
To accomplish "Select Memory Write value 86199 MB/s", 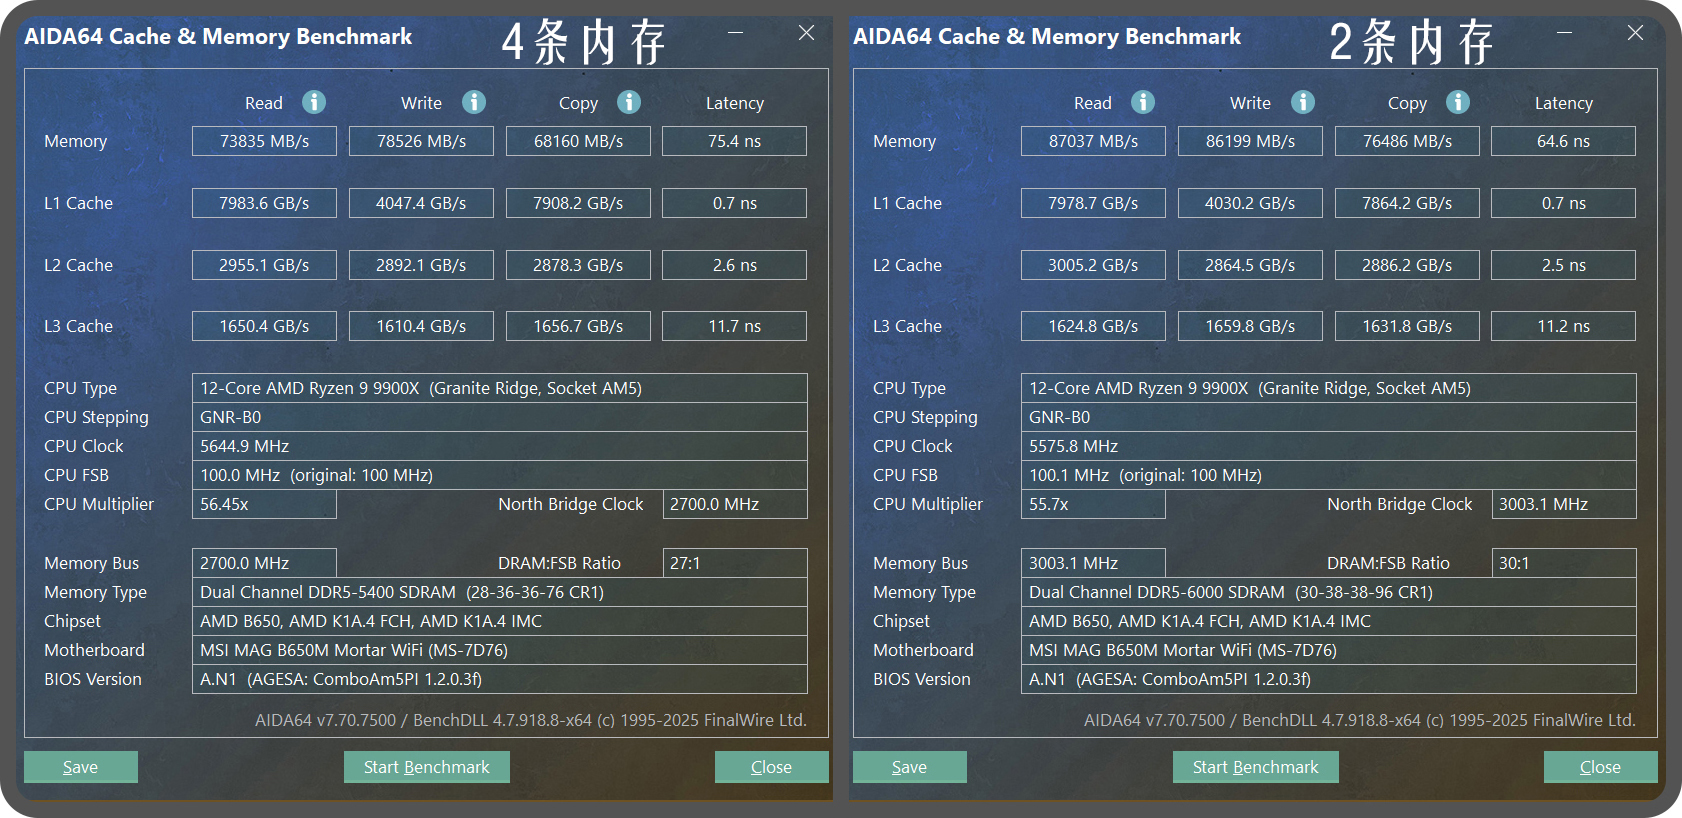I will coord(1250,141).
